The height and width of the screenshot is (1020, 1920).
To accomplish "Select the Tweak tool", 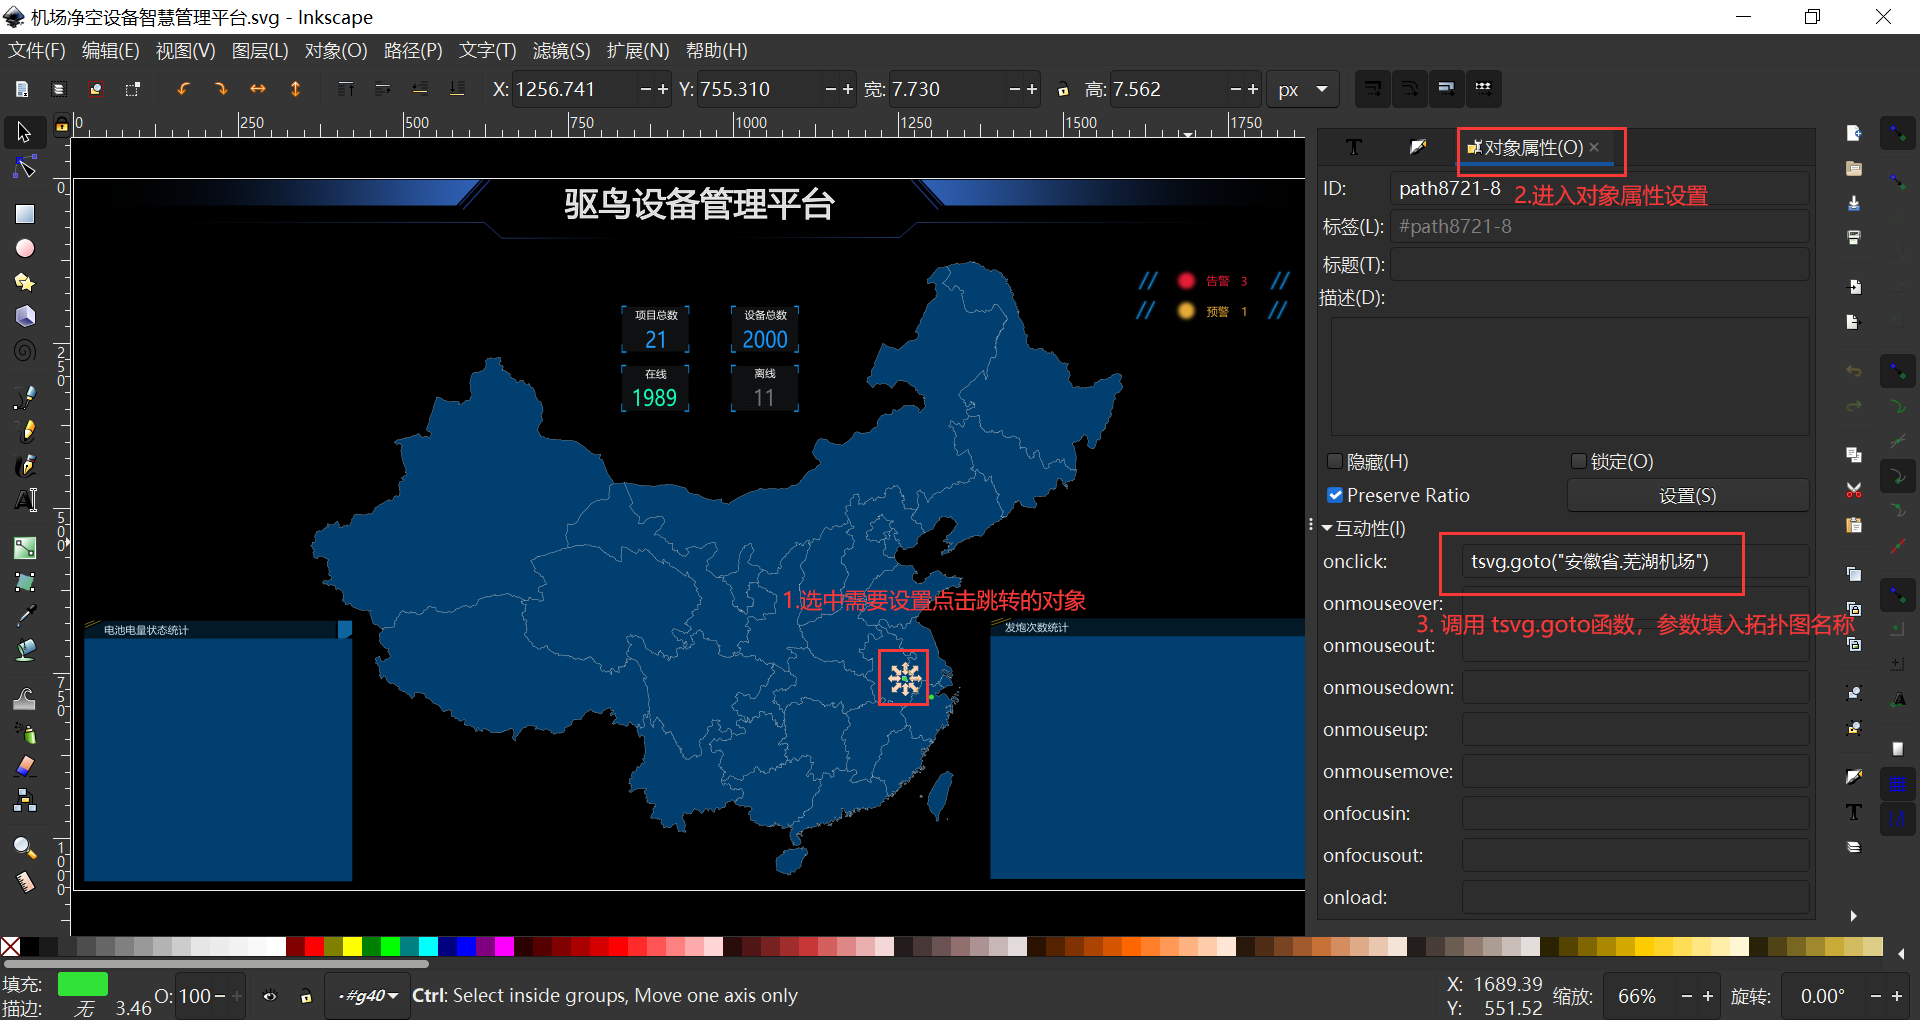I will 24,698.
